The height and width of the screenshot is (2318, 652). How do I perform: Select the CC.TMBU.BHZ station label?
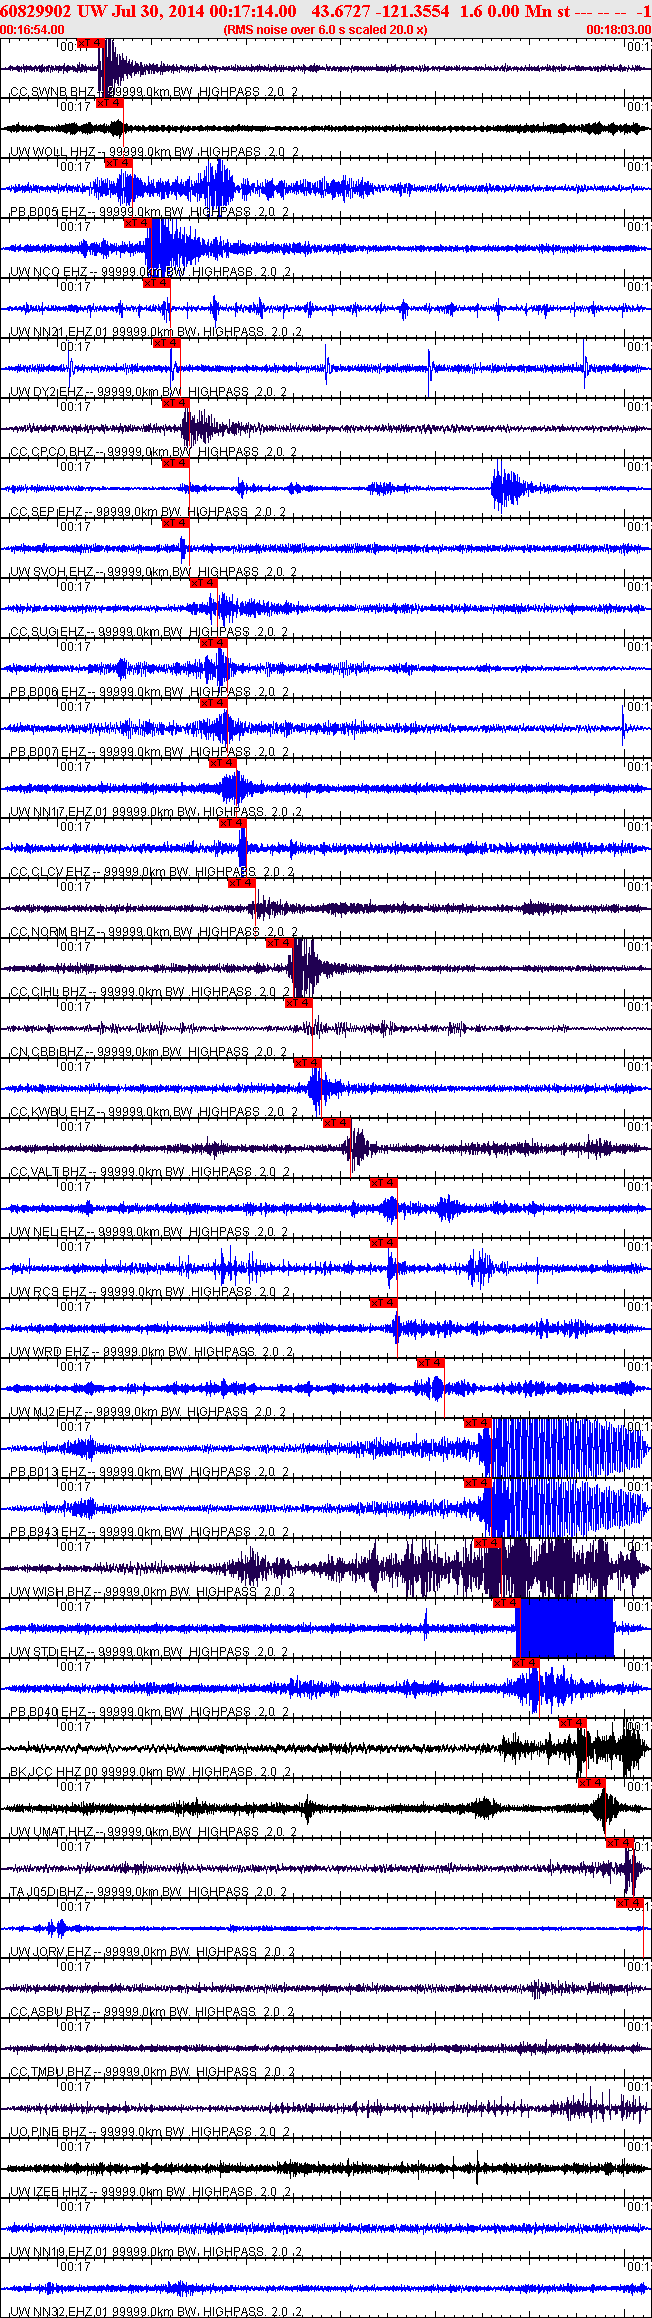click(x=50, y=2072)
